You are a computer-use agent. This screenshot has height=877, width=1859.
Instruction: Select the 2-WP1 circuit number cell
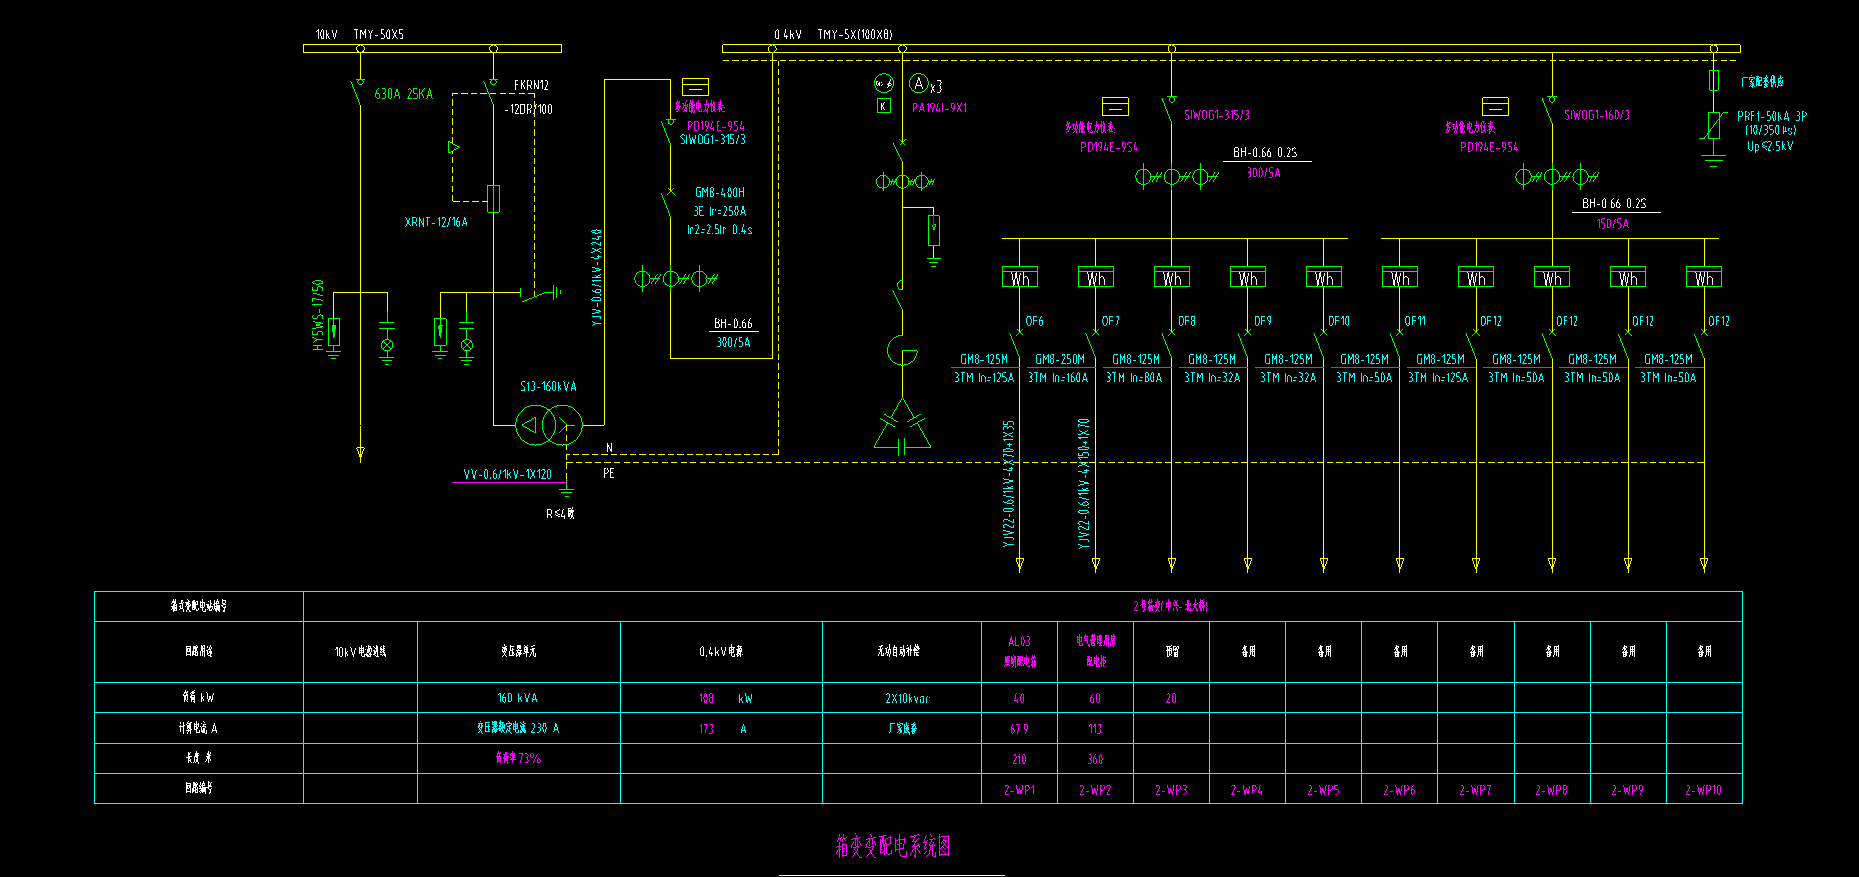[1019, 790]
